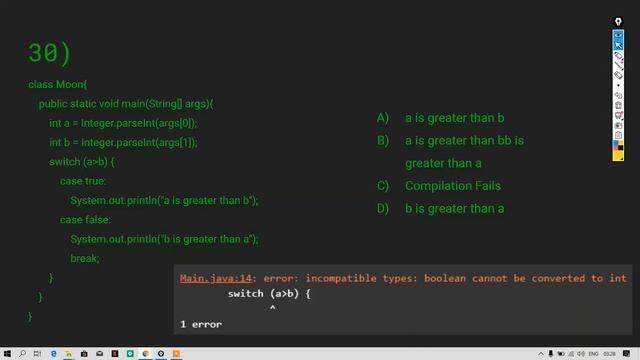Viewport: 640px width, 360px height.
Task: Open the dark red app on taskbar
Action: pyautogui.click(x=115, y=353)
